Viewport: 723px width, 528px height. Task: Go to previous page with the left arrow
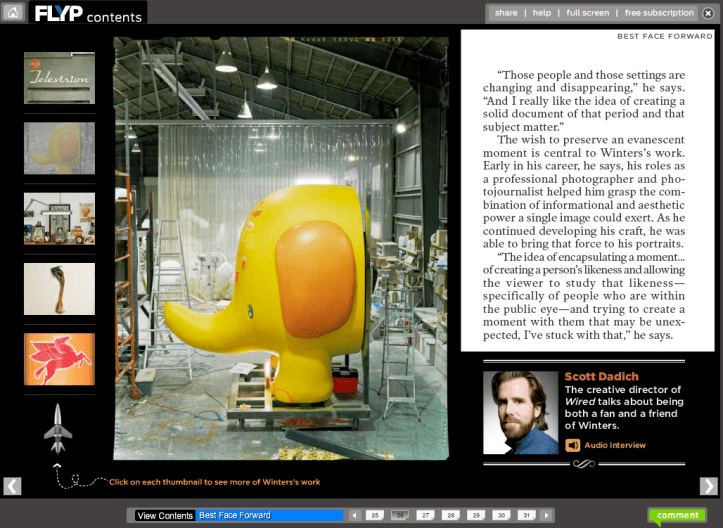[12, 486]
